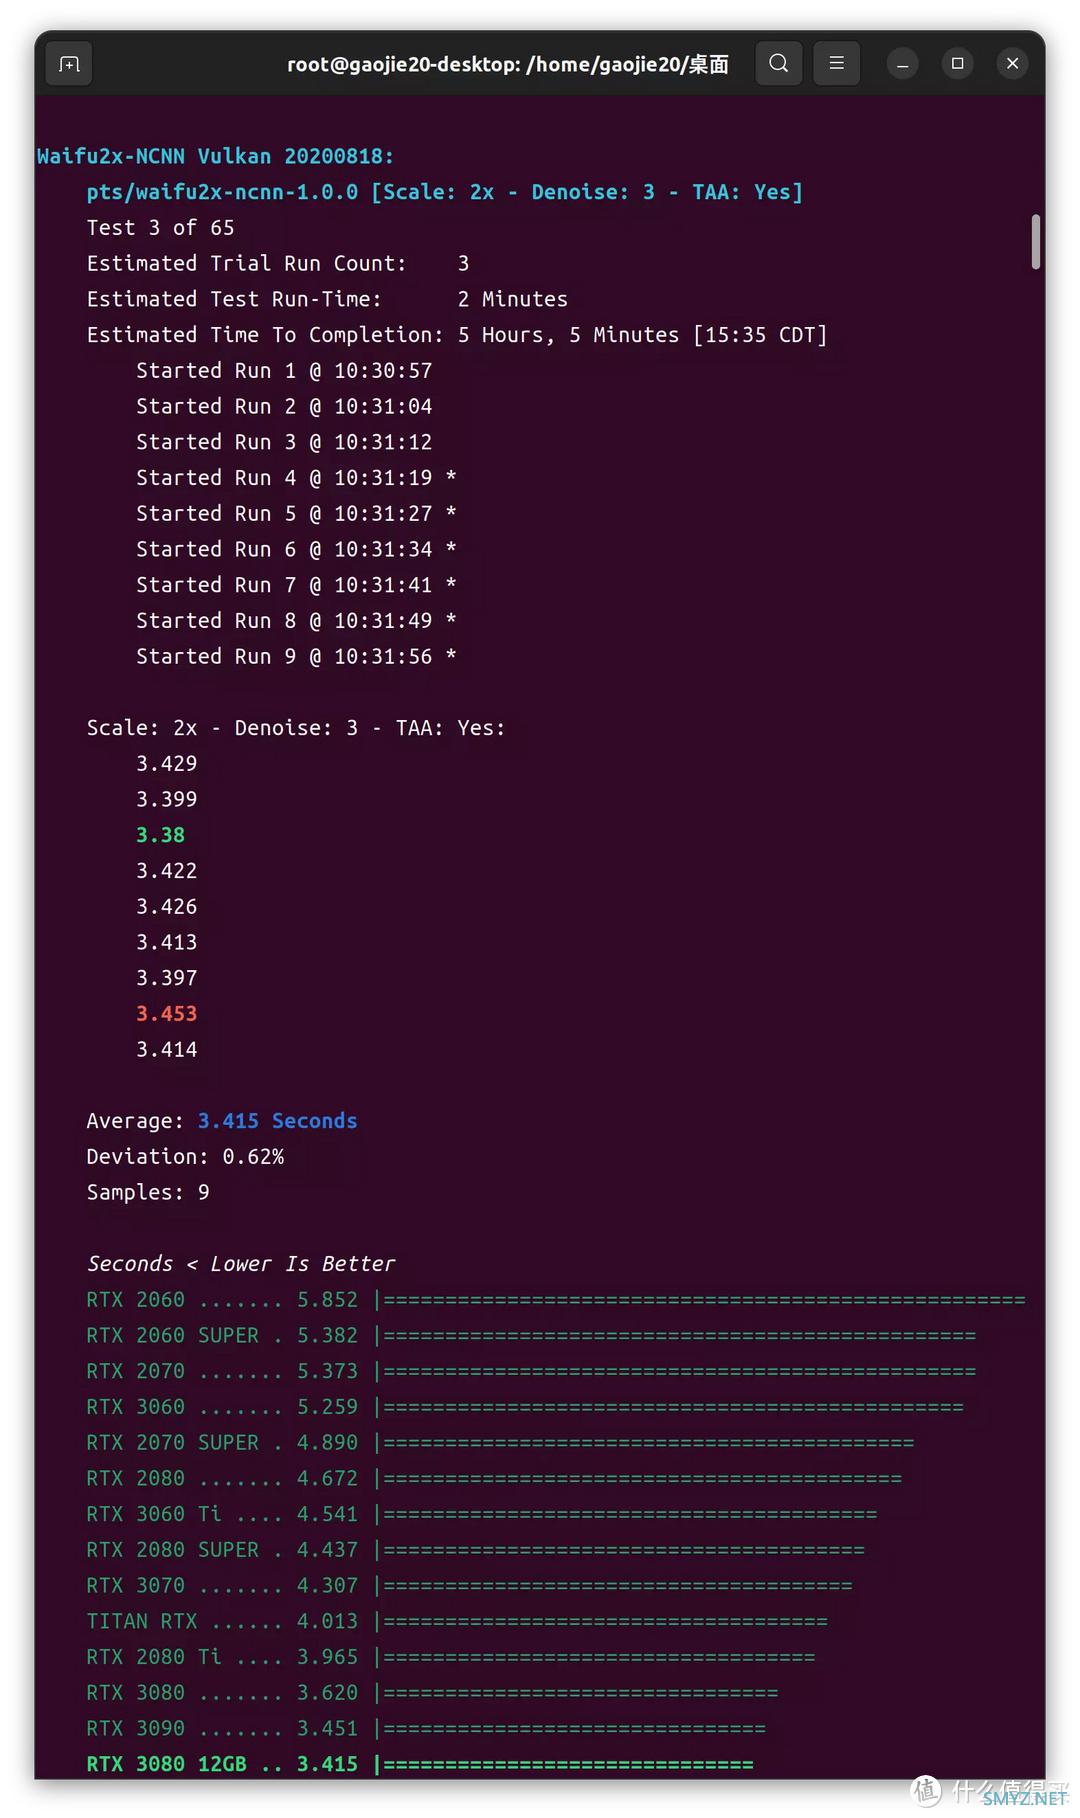Image resolution: width=1080 pixels, height=1818 pixels.
Task: Click the Seconds < Lower Is Better label
Action: (241, 1264)
